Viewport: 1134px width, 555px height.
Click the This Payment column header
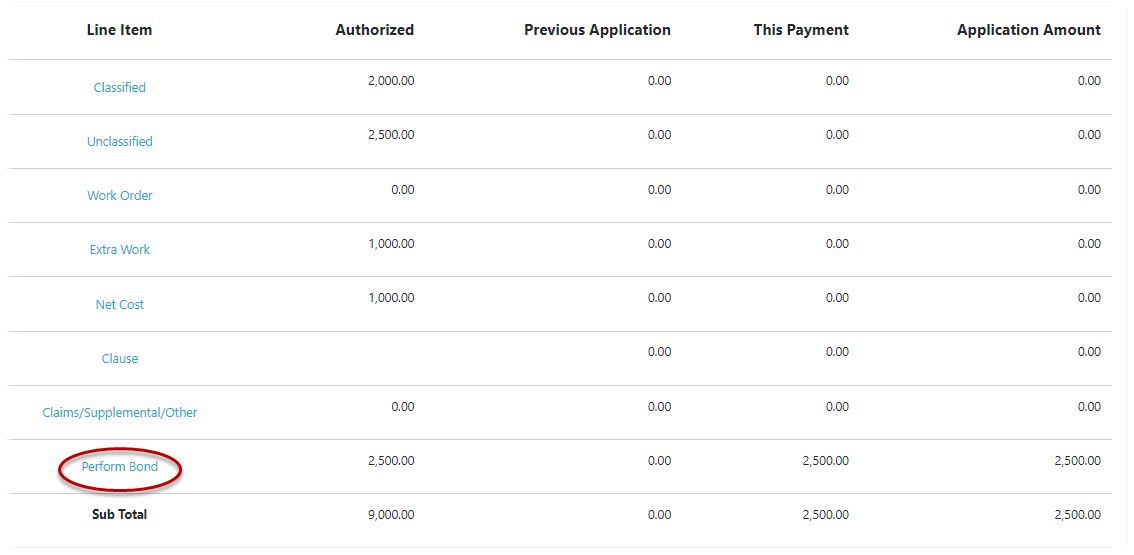(801, 30)
